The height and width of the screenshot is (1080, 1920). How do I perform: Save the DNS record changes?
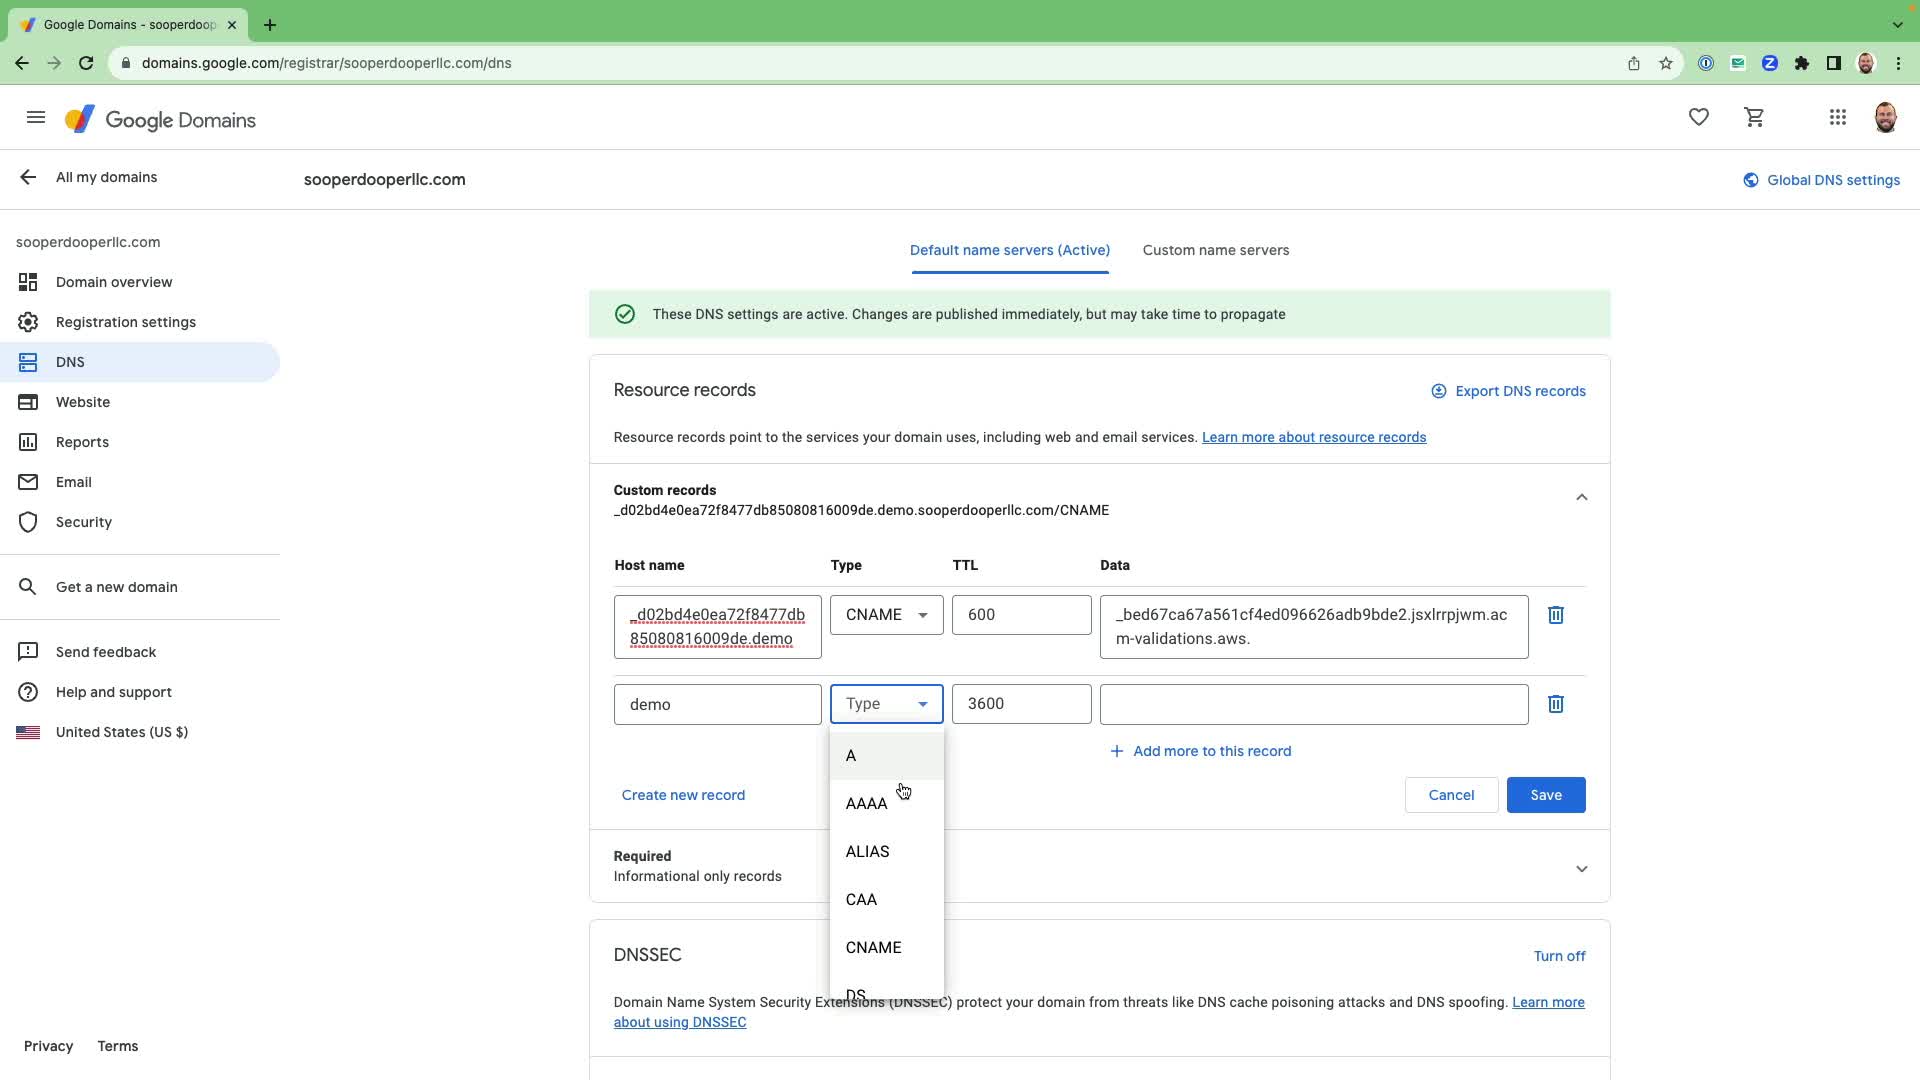(1545, 795)
